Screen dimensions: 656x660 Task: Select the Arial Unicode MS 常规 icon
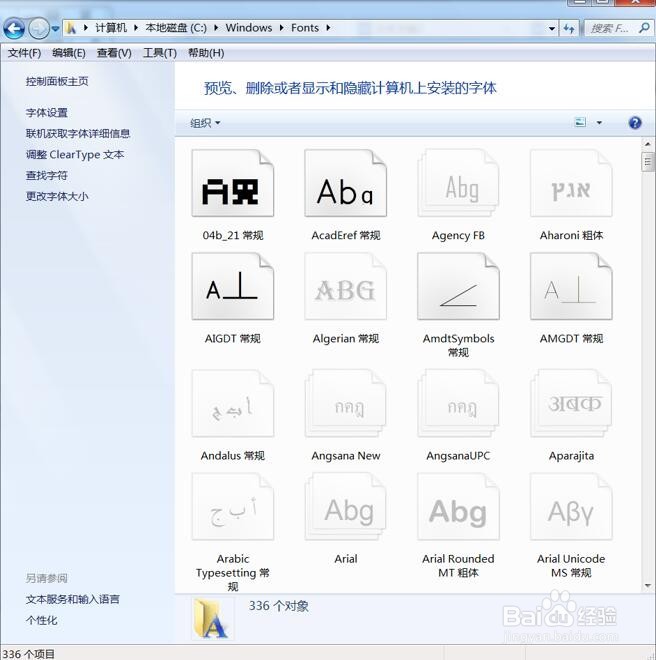pyautogui.click(x=571, y=507)
